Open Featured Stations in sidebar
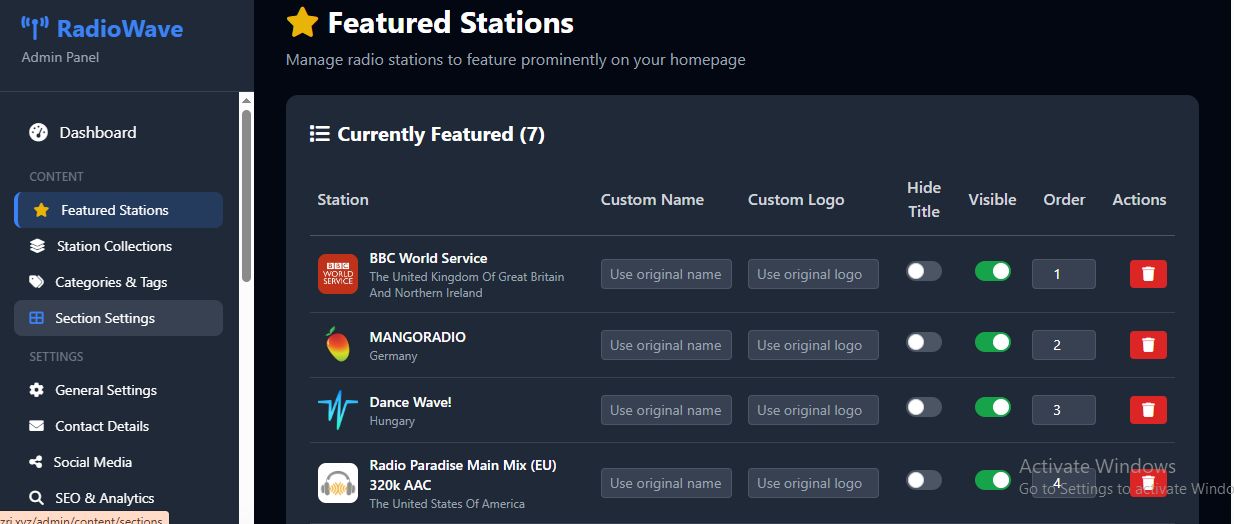Screen dimensions: 1234x524 (x=114, y=210)
